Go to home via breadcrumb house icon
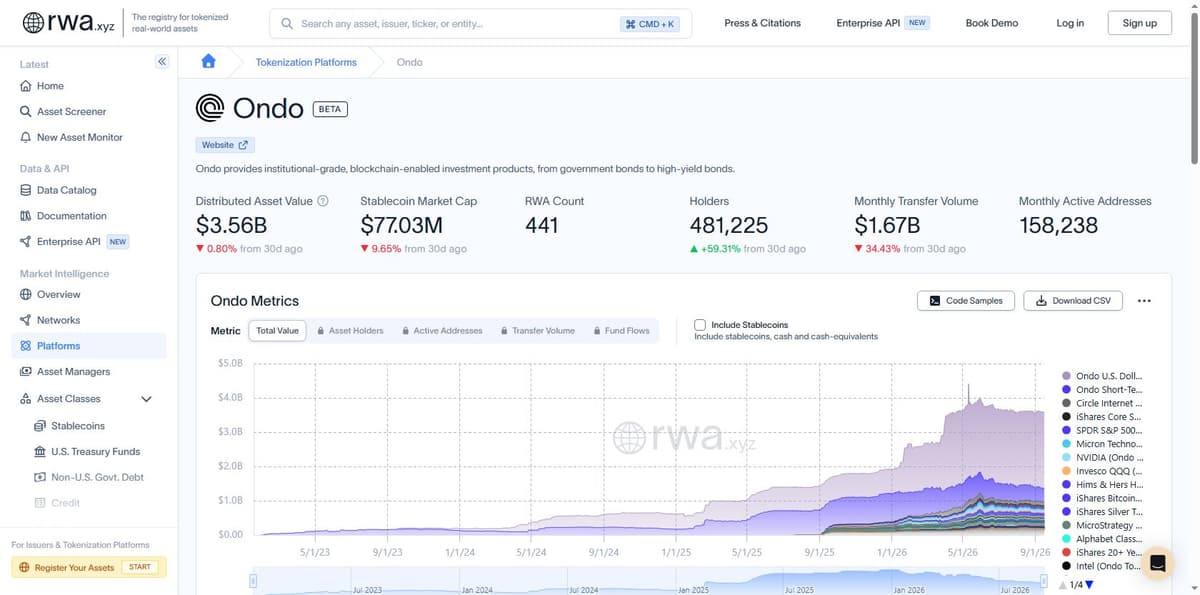The height and width of the screenshot is (595, 1200). [x=208, y=61]
